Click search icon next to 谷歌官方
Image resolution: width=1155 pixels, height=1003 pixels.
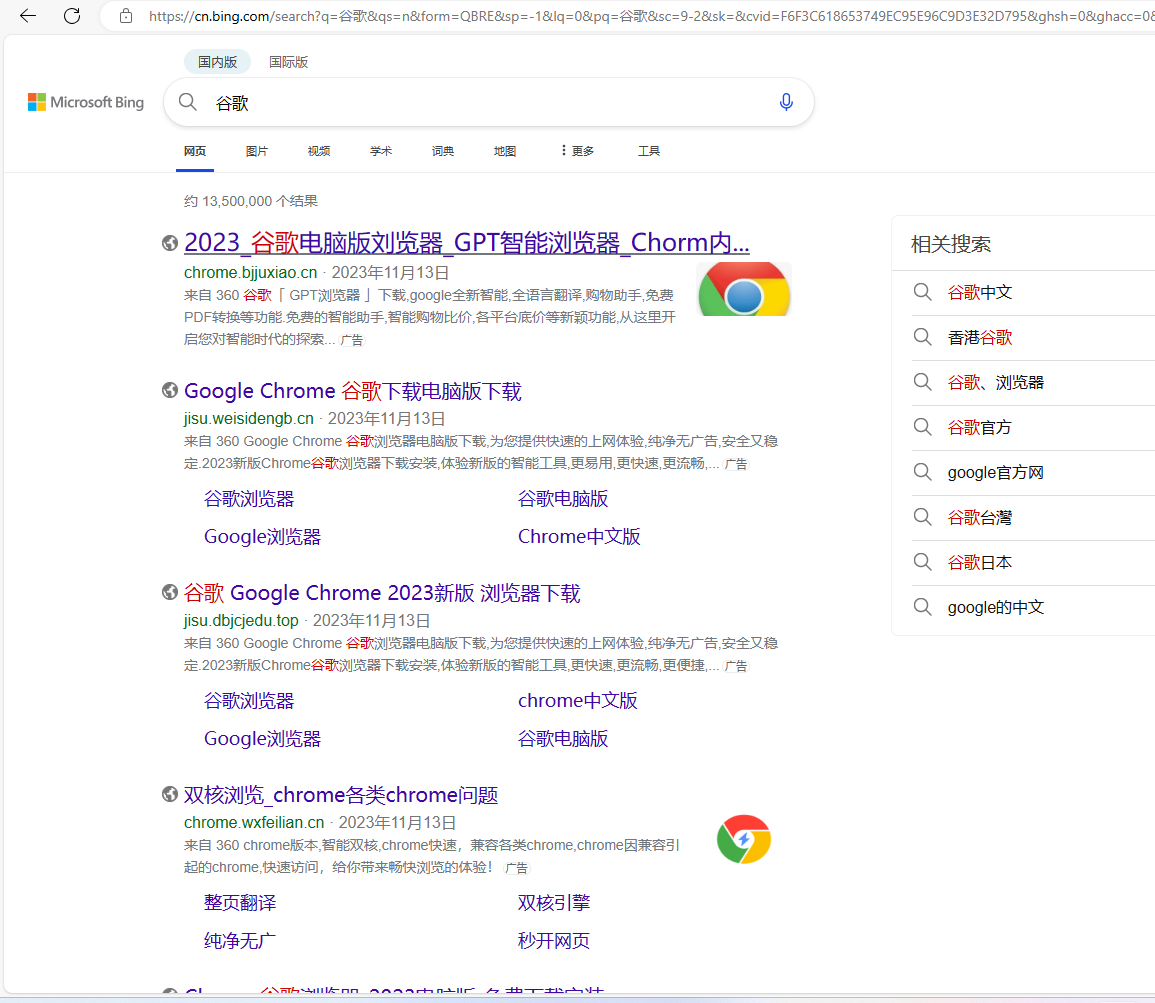point(922,426)
